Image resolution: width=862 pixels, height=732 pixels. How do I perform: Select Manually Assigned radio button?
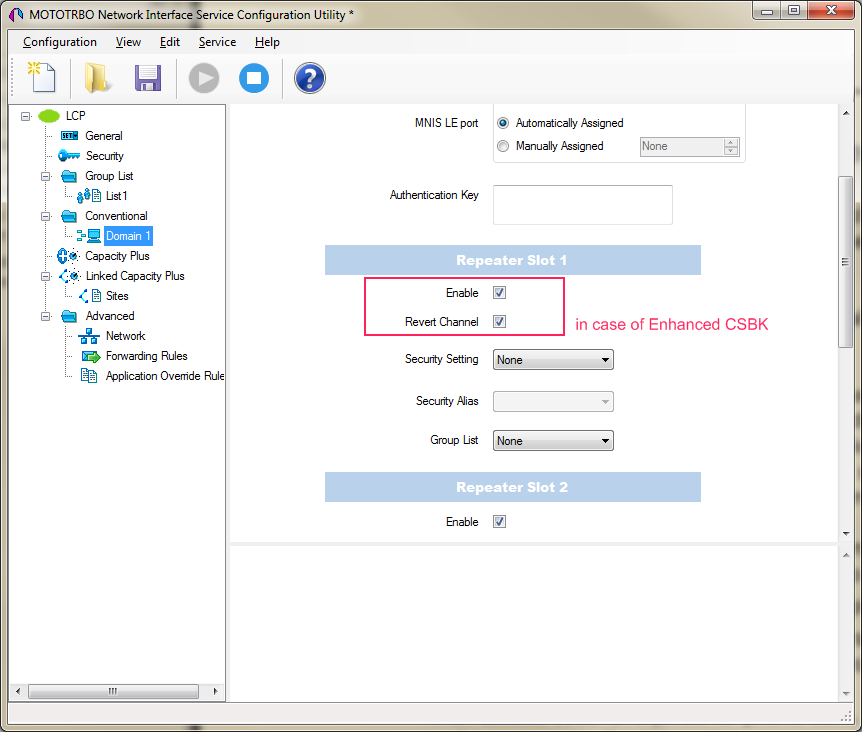(x=503, y=146)
